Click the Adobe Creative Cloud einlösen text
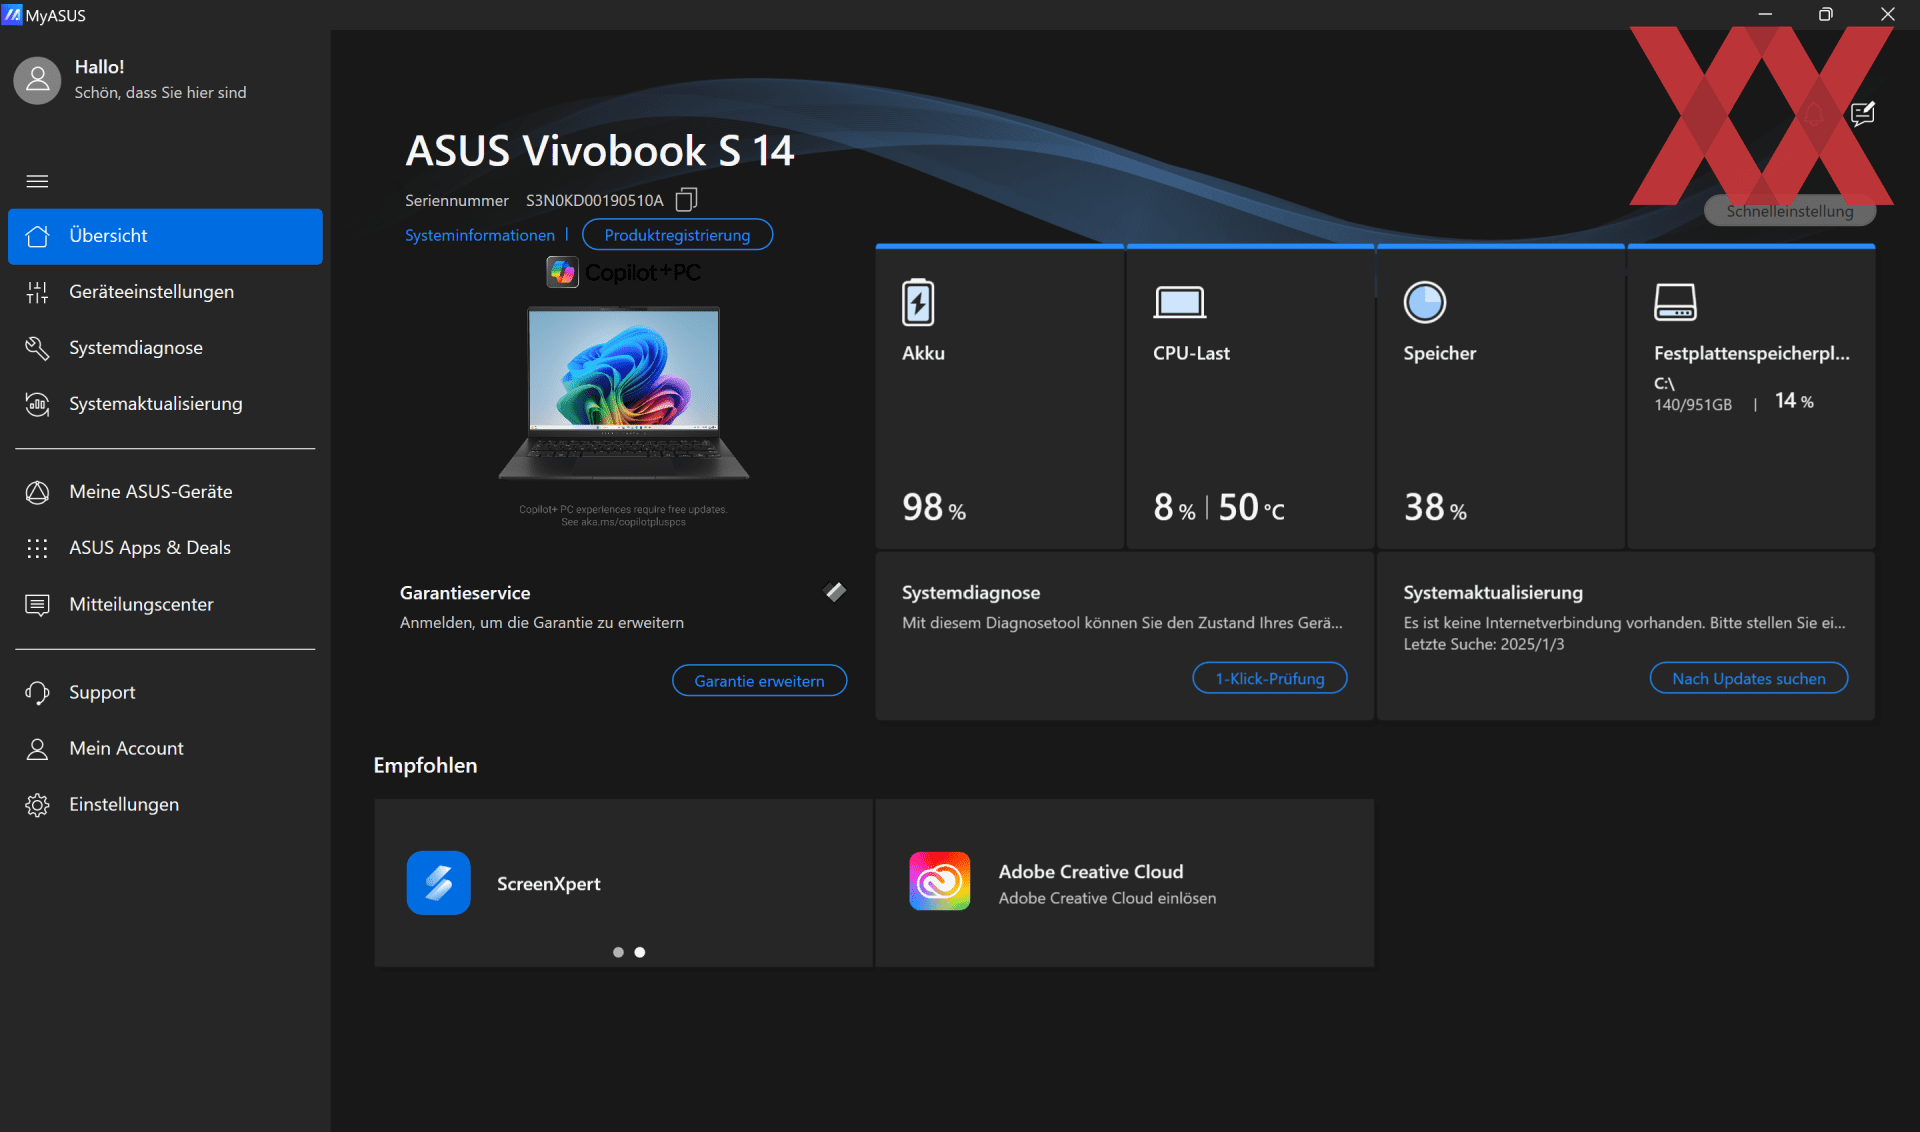 click(1107, 899)
